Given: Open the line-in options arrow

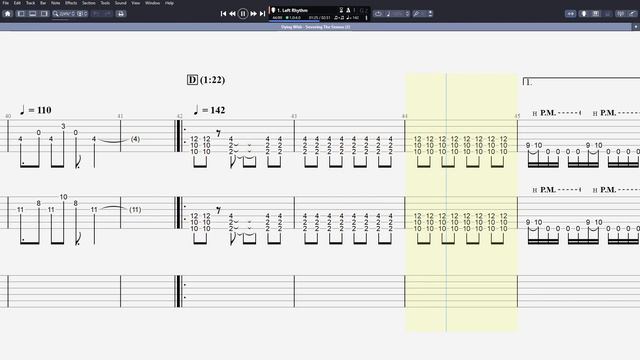Looking at the screenshot, I should 430,13.
